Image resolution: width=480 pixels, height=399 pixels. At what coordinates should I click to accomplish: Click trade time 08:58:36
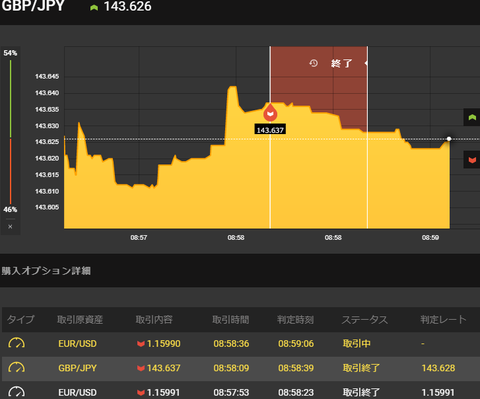point(231,344)
